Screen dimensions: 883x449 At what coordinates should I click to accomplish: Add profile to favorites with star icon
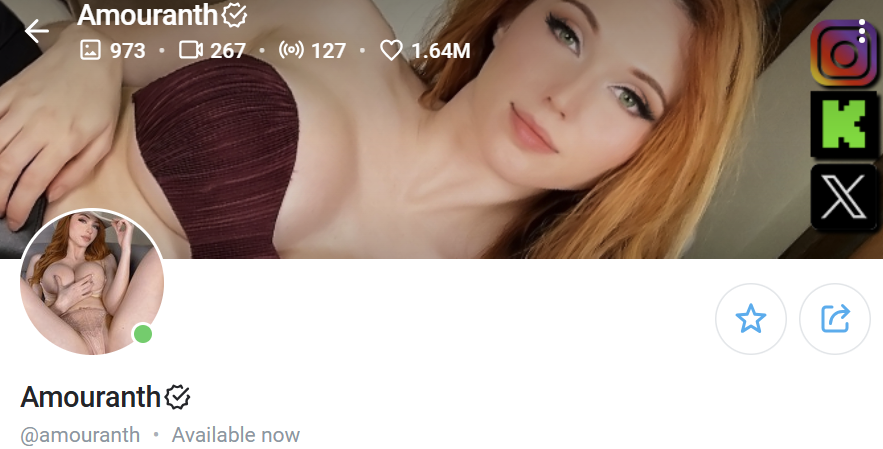751,319
